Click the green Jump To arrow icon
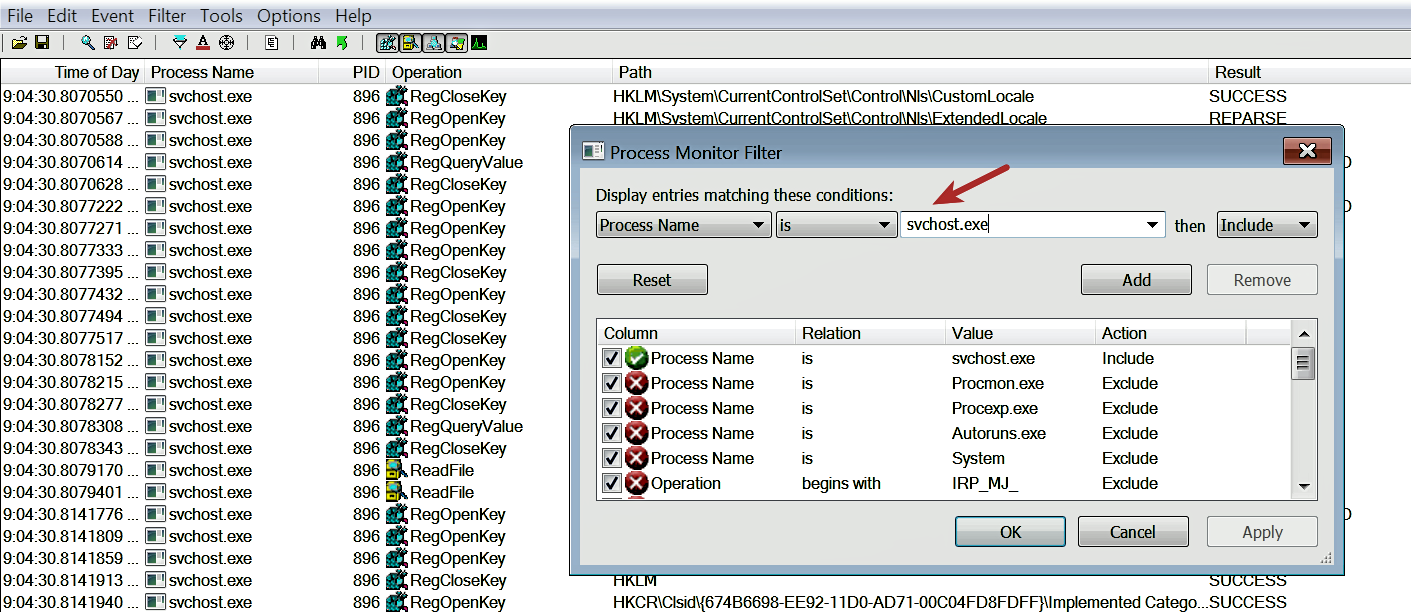 tap(342, 43)
